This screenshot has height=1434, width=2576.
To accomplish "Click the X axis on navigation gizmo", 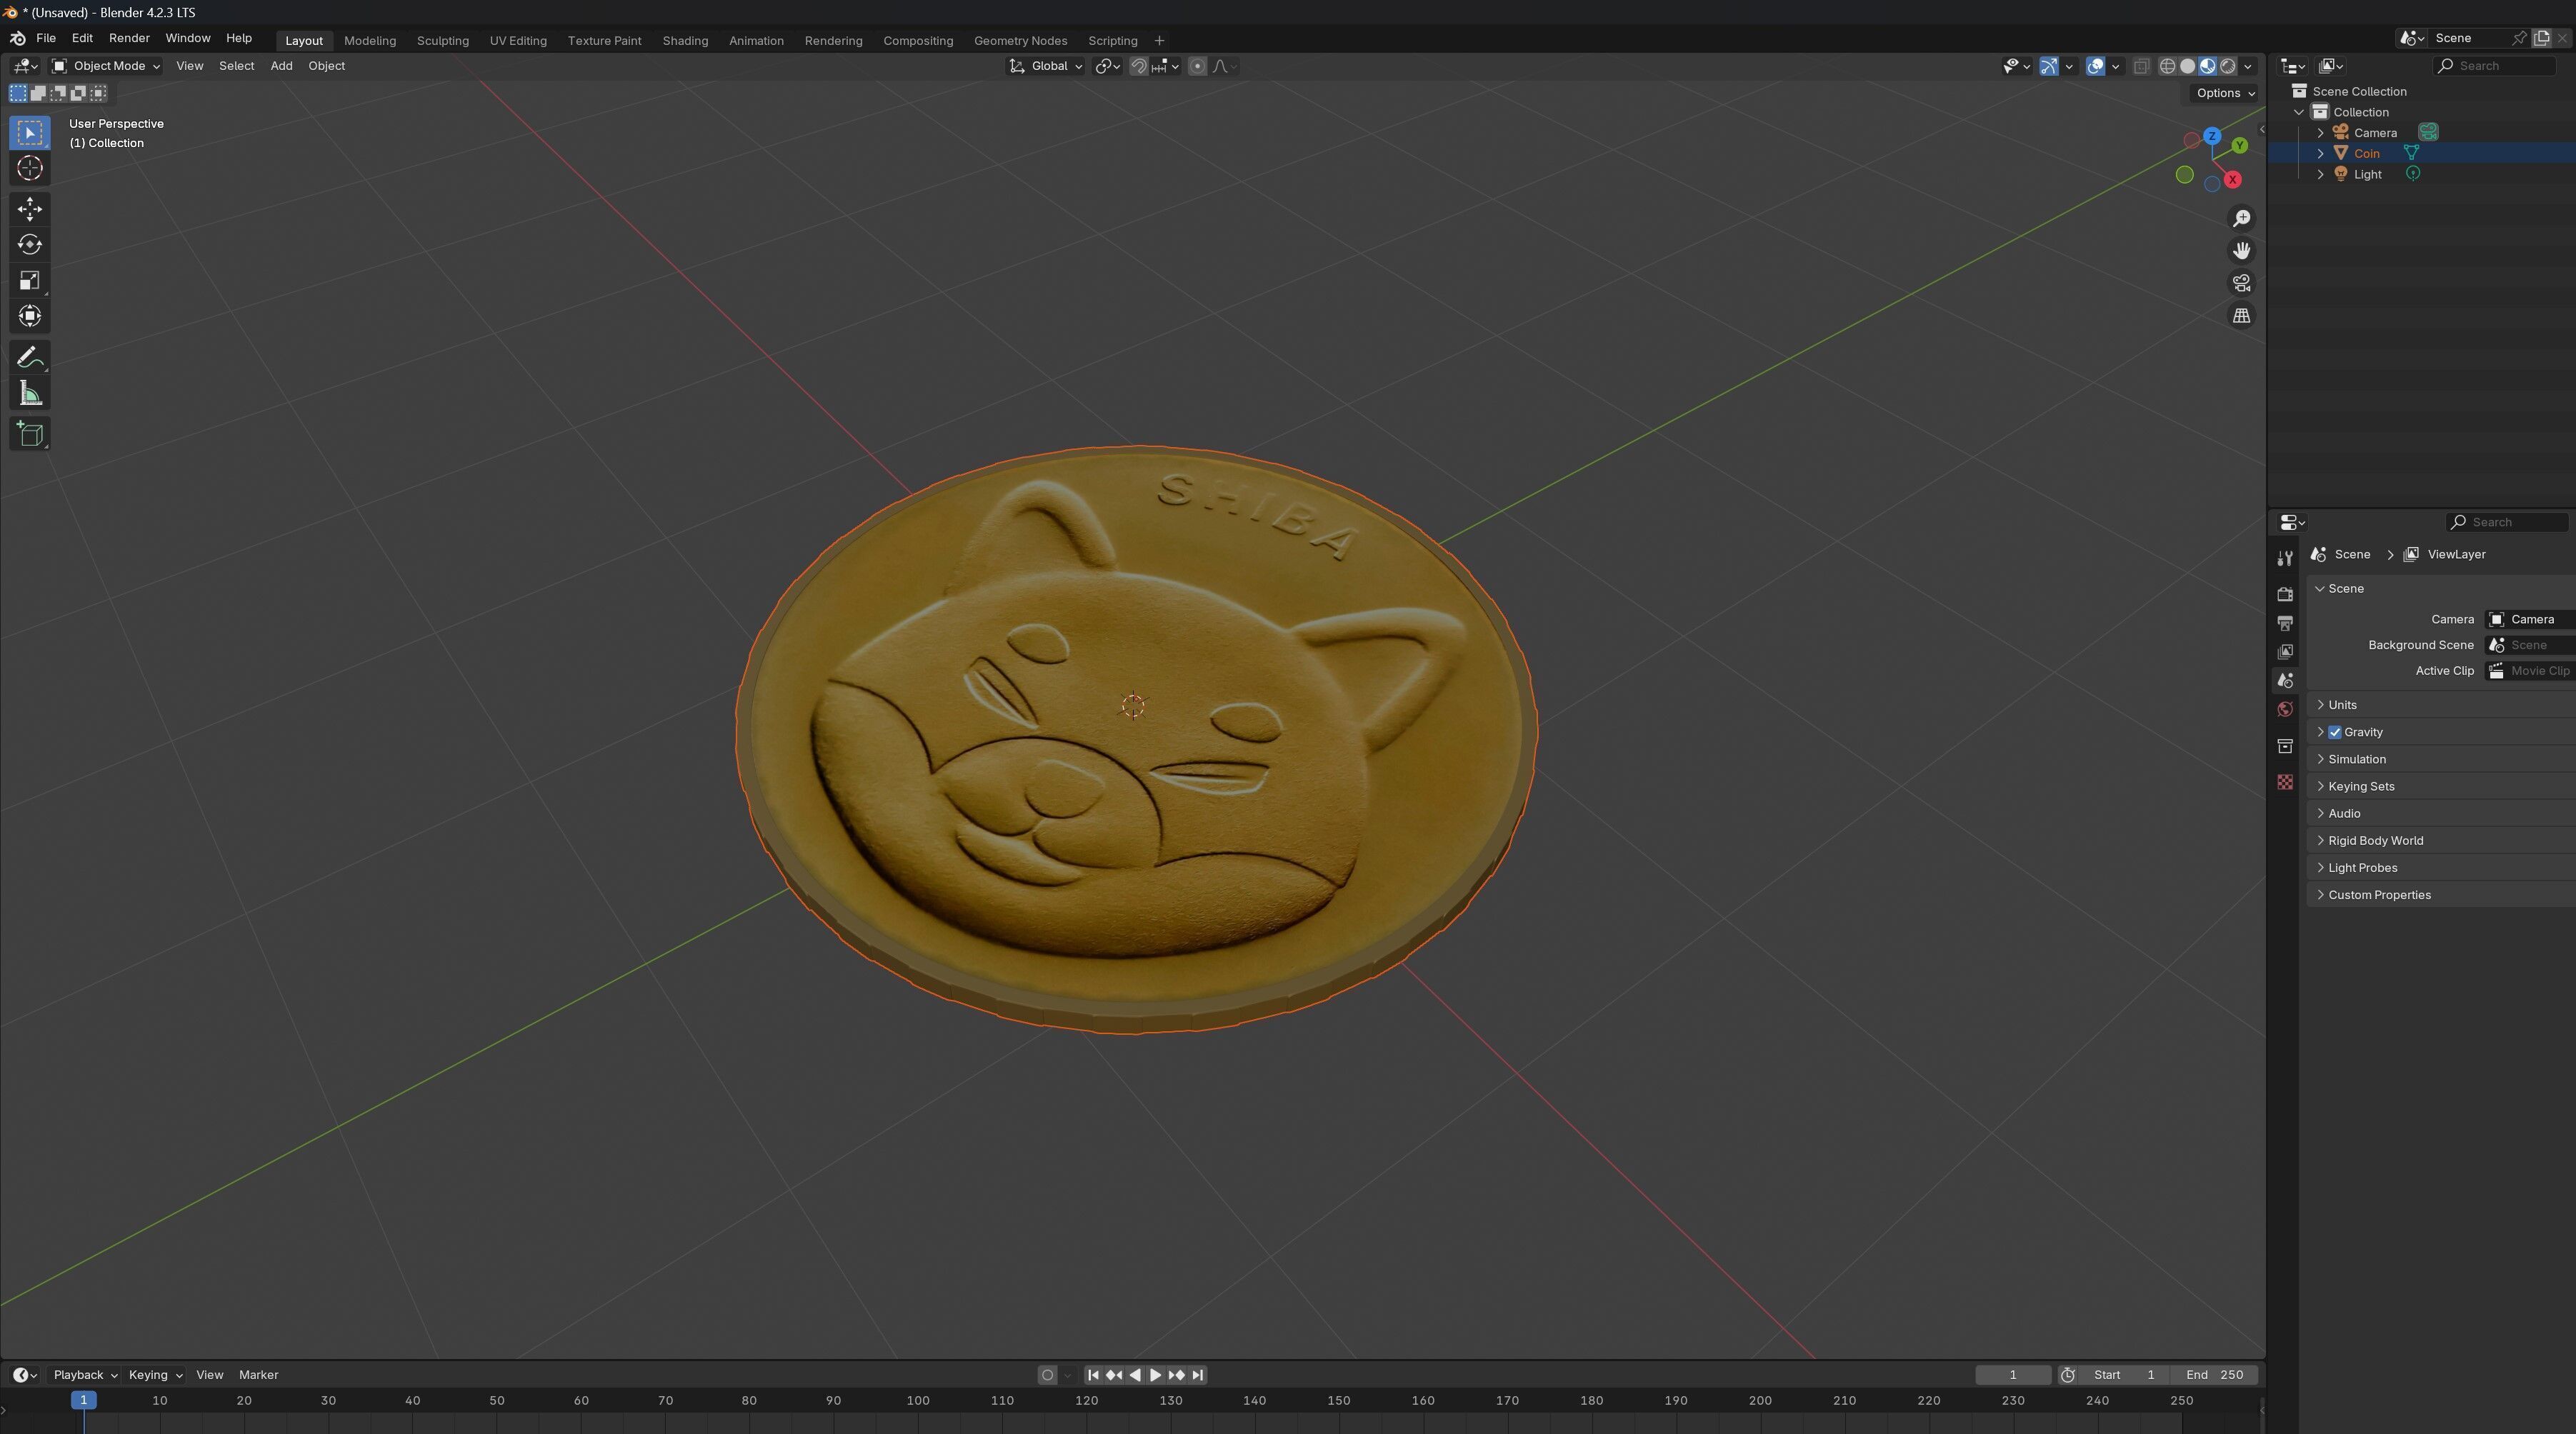I will (2233, 180).
